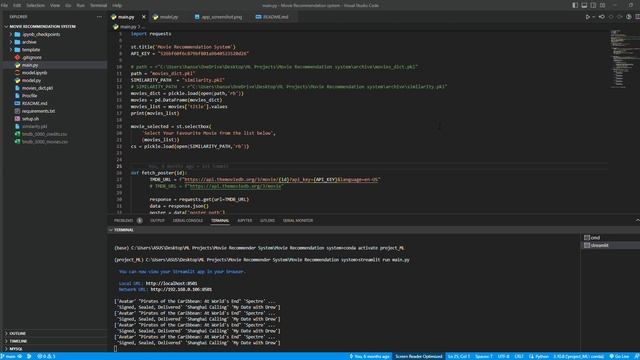Viewport: 640px width, 360px height.
Task: Click Screen Reader Optimized status item
Action: [x=418, y=356]
